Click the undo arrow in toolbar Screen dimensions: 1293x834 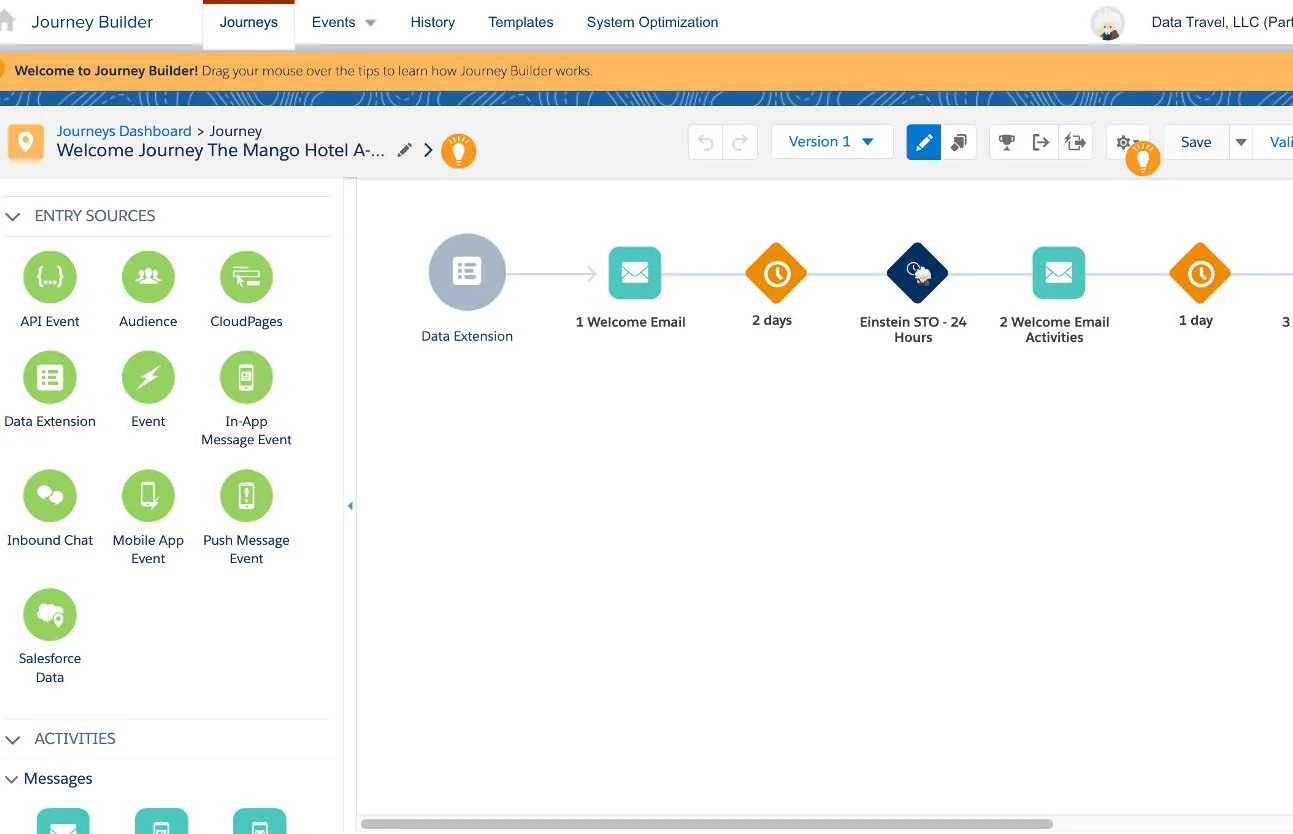click(x=706, y=142)
